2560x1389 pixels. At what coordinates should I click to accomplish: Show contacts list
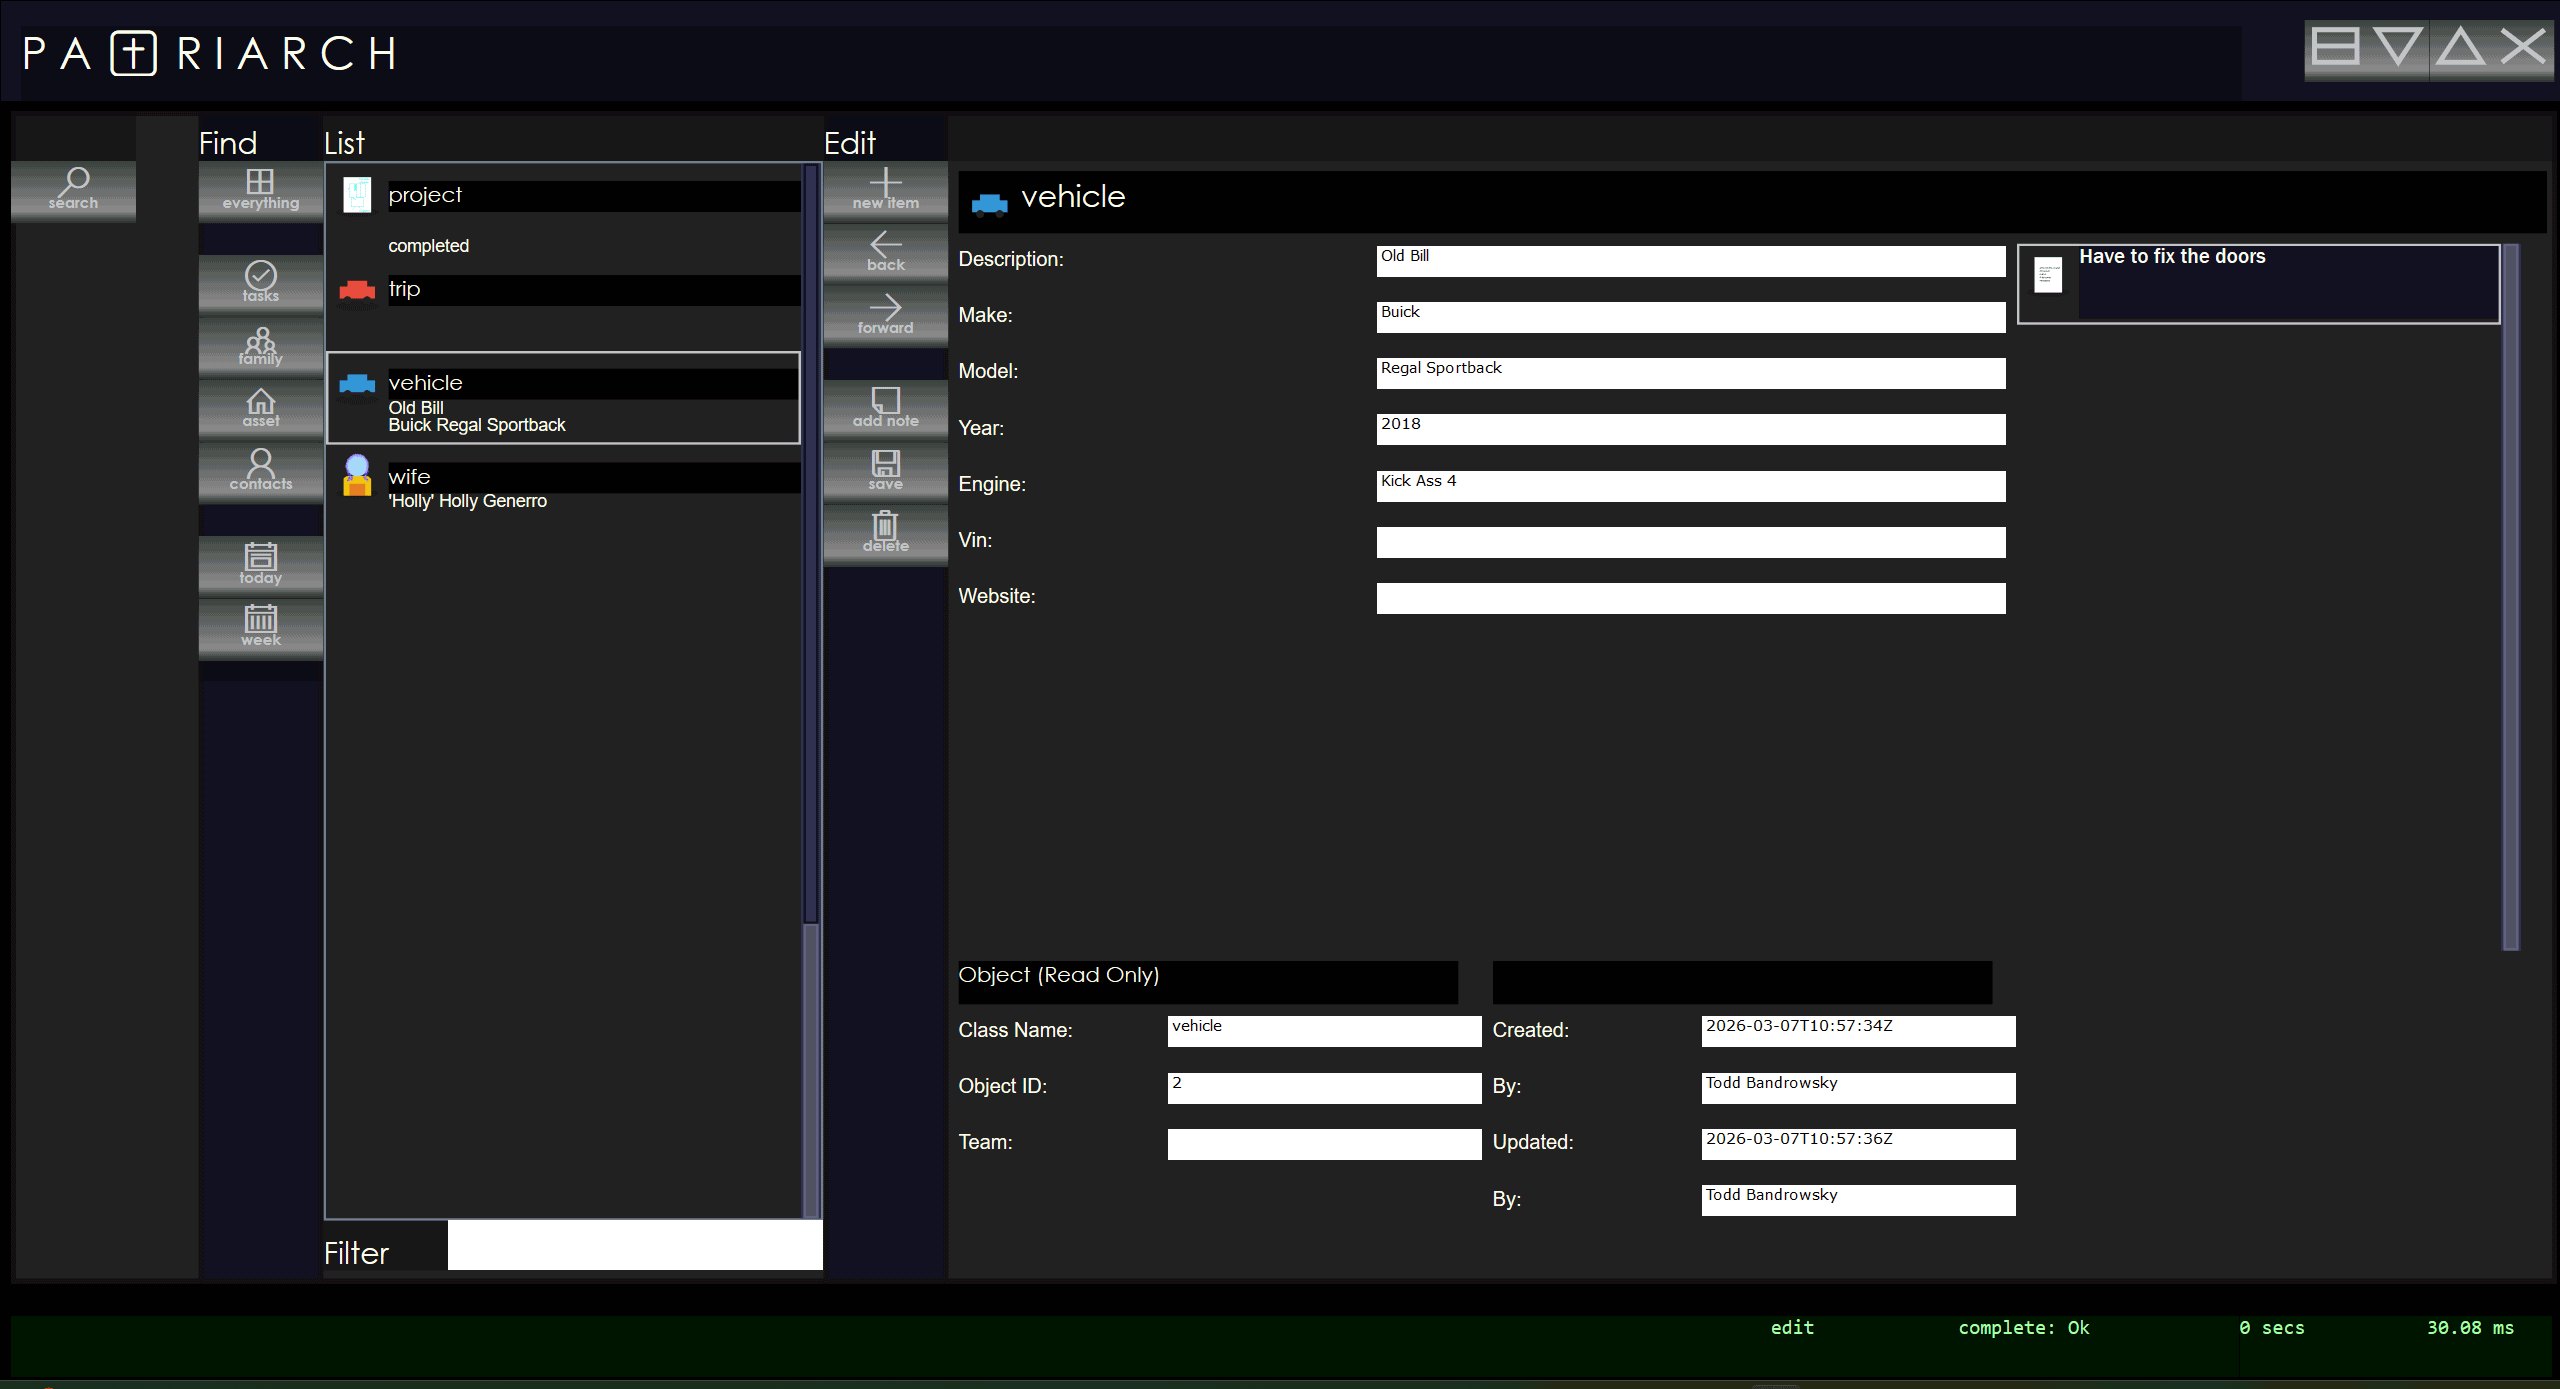[x=260, y=470]
